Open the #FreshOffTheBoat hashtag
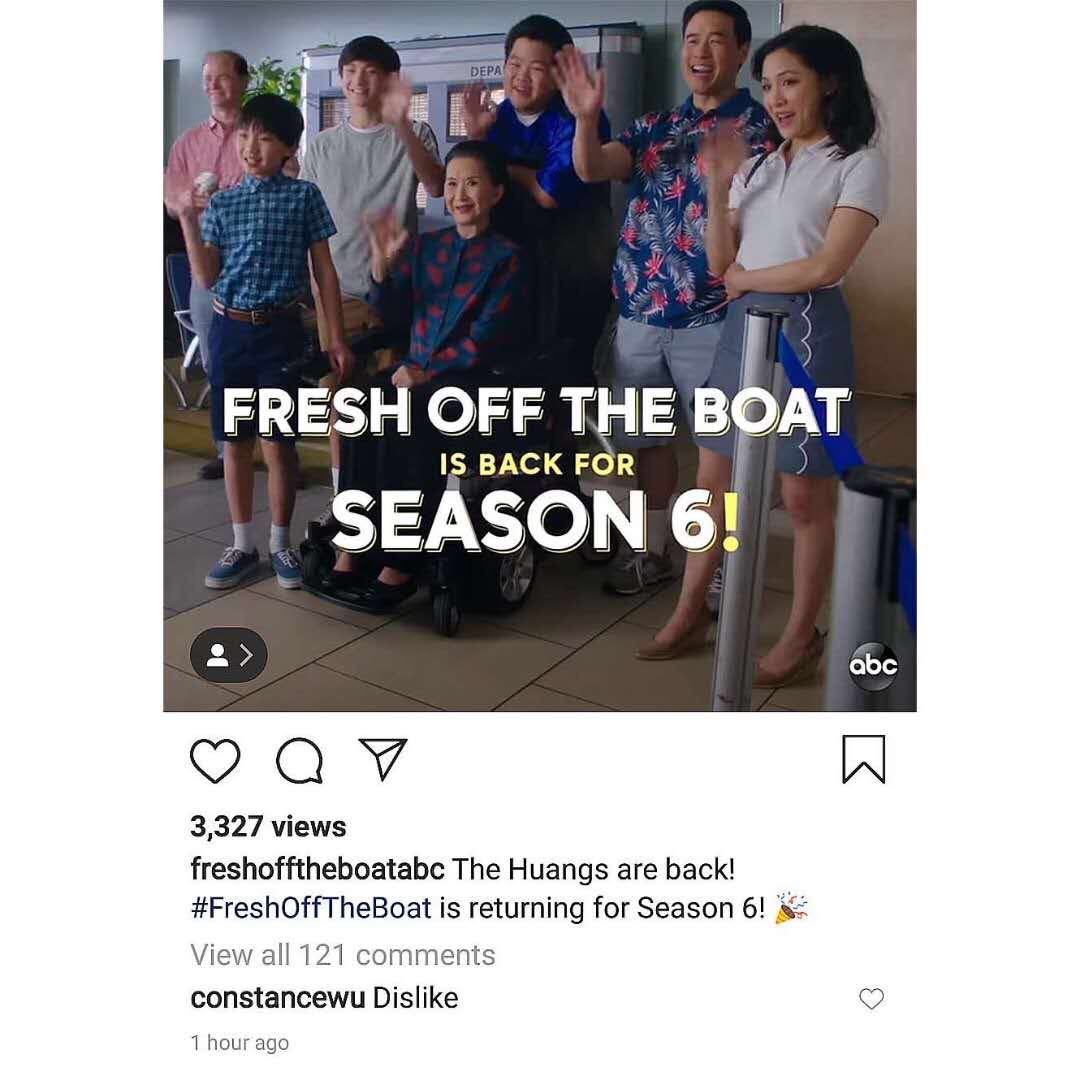1080x1080 pixels. coord(311,908)
